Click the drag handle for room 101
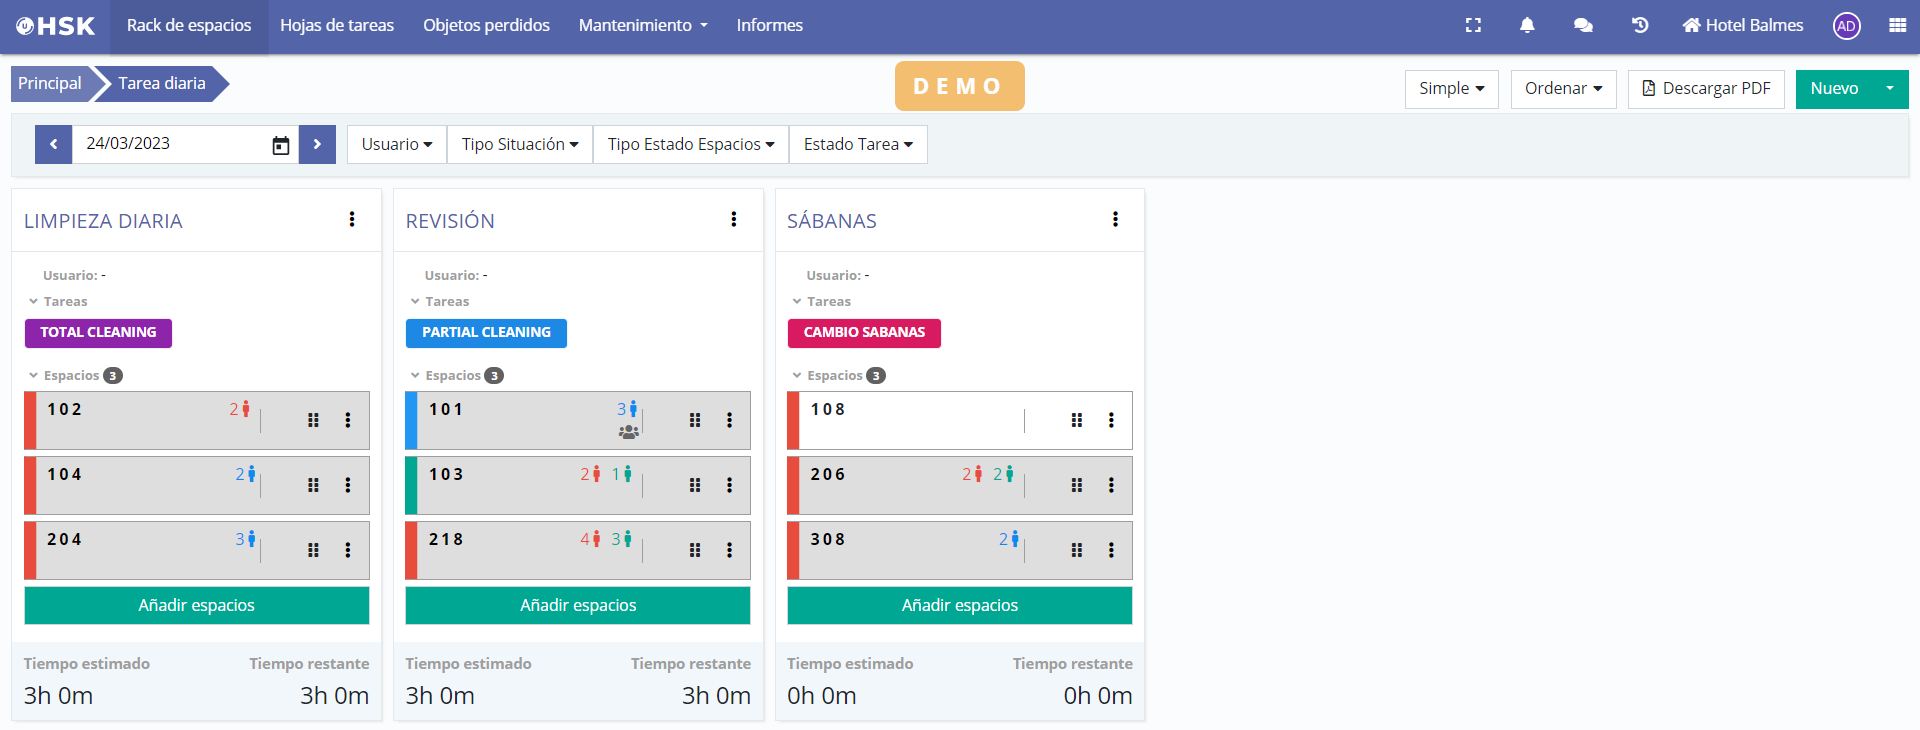The height and width of the screenshot is (730, 1920). point(695,420)
